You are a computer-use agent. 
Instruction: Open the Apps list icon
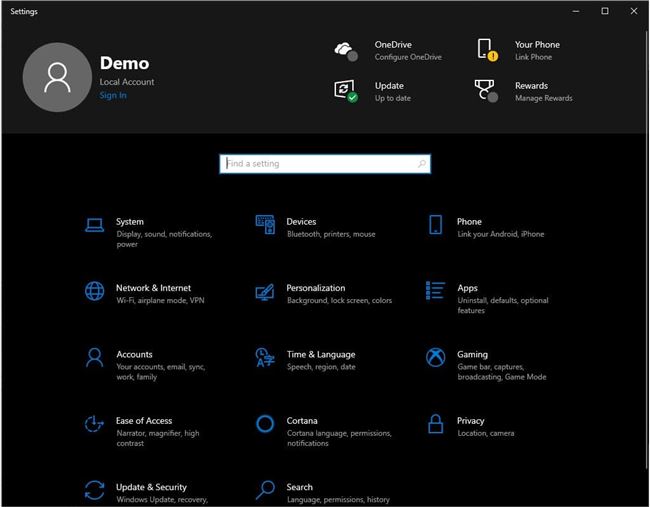[435, 290]
